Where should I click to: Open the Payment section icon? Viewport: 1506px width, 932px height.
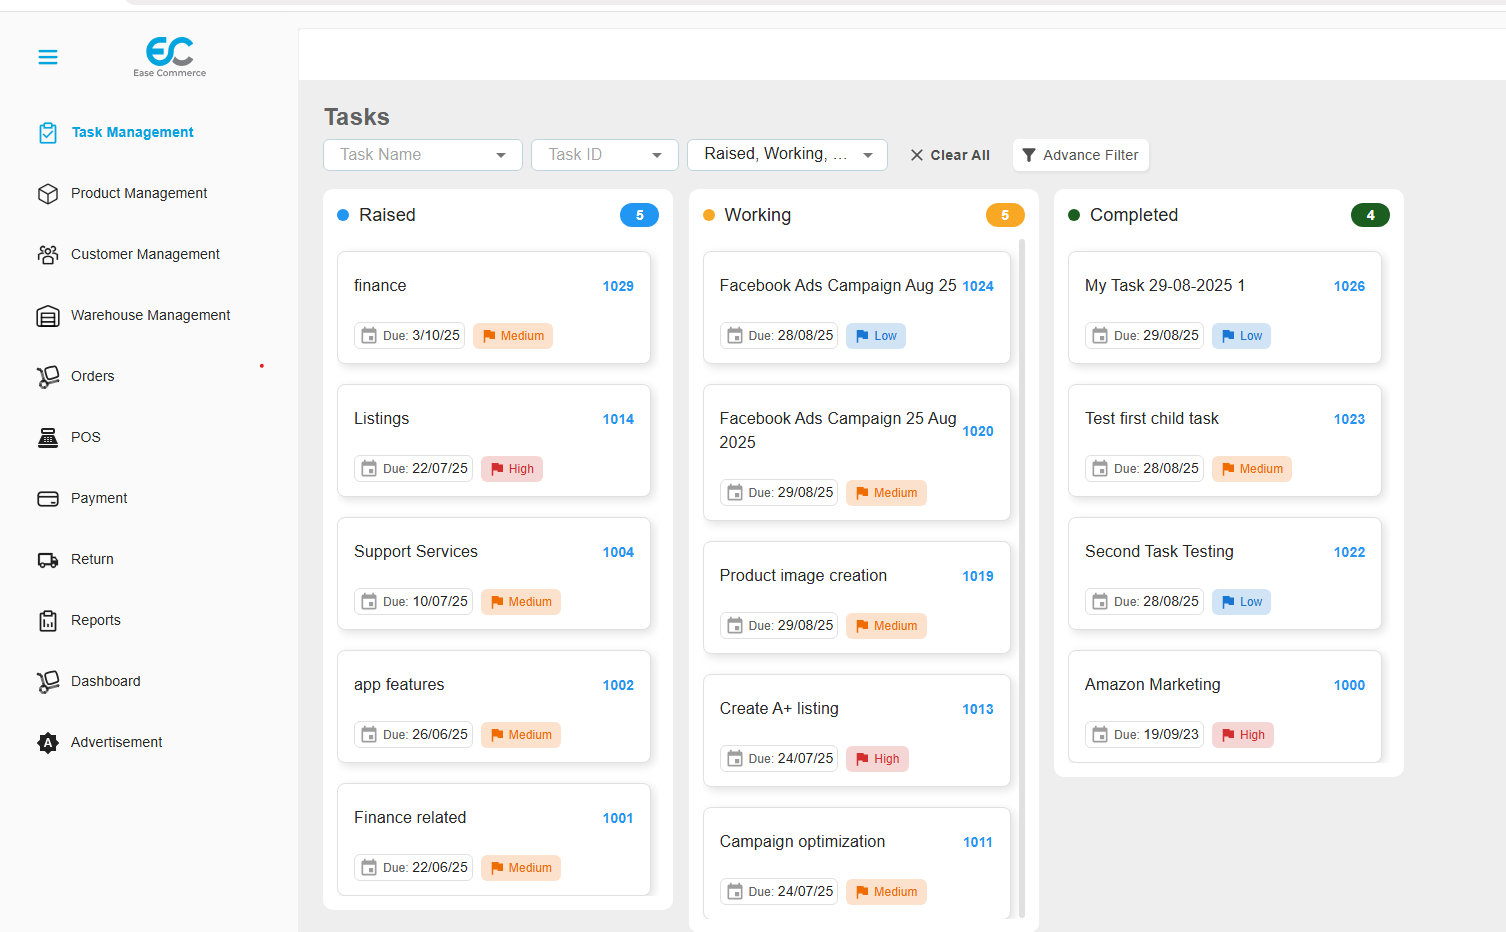point(48,498)
